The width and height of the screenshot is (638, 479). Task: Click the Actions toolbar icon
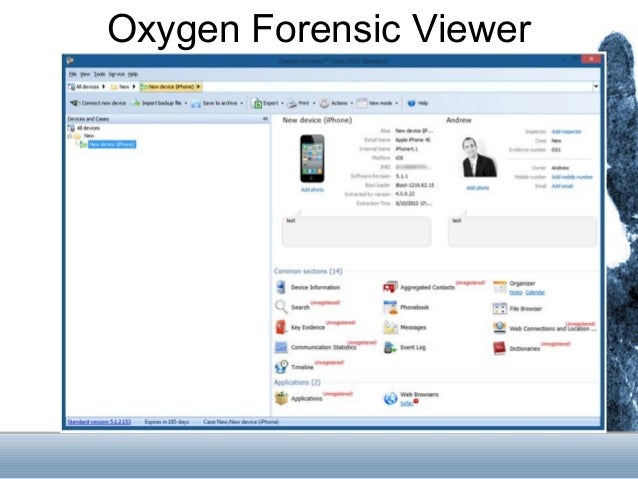(x=324, y=103)
